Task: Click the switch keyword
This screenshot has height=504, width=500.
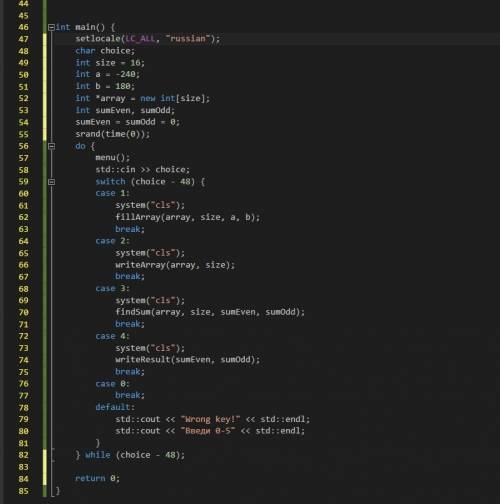Action: (110, 182)
